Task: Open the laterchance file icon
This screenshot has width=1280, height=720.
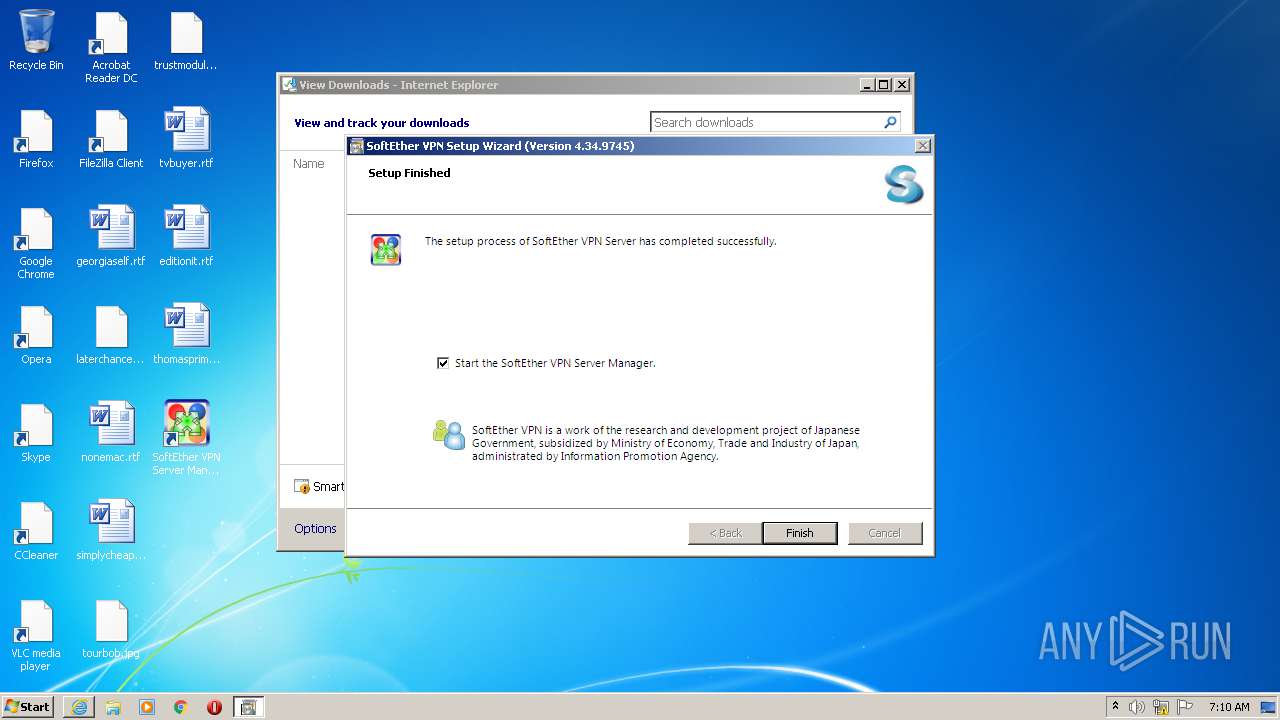Action: (111, 334)
